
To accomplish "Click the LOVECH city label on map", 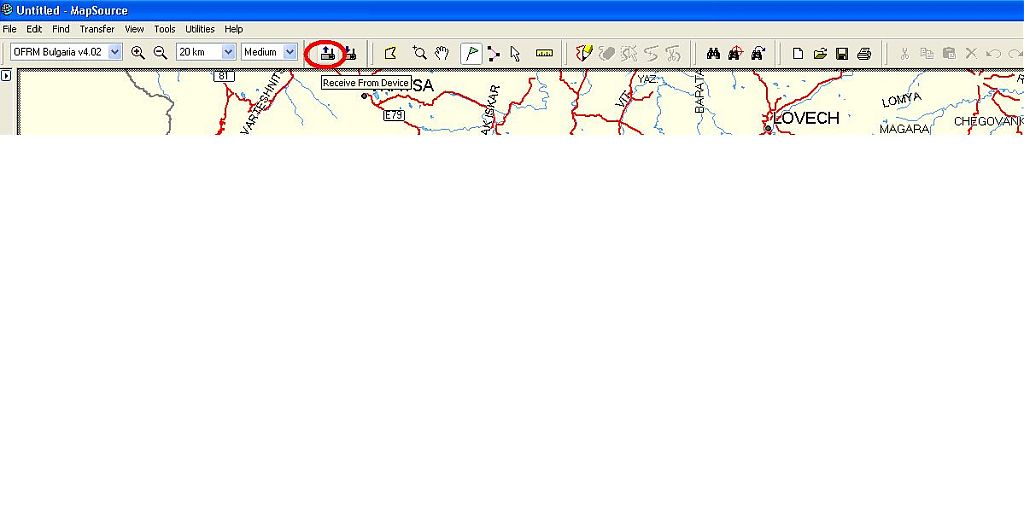I will (806, 118).
